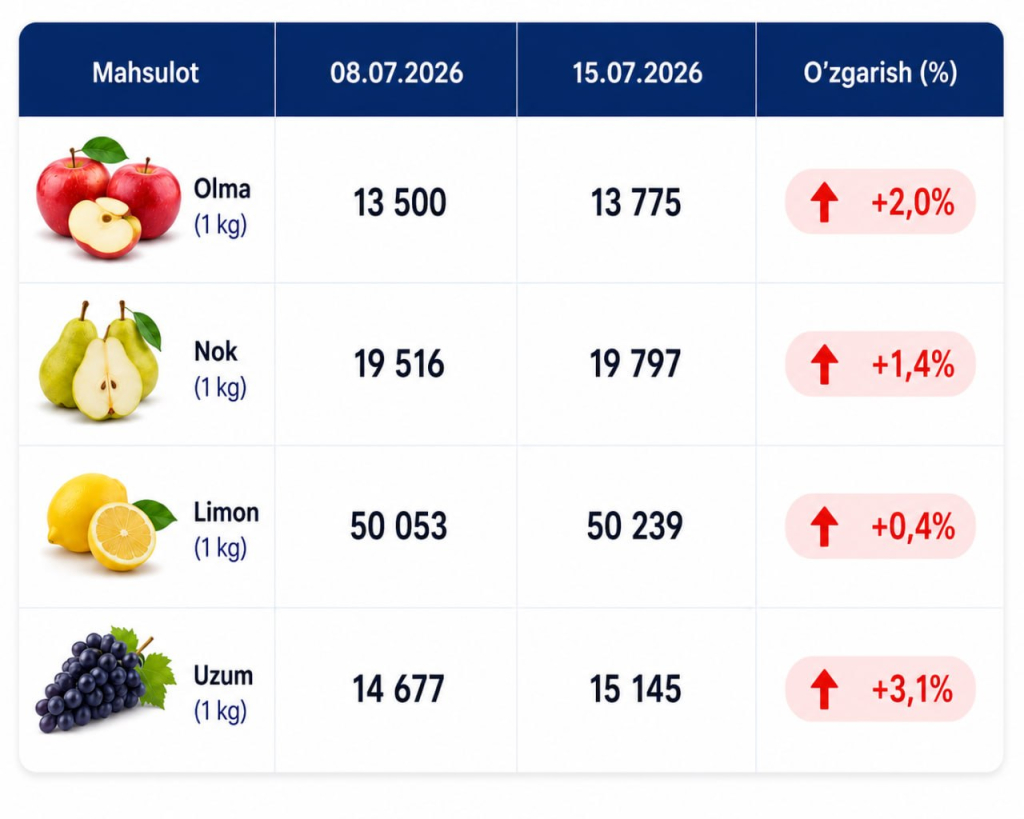Screen dimensions: 1024x819
Task: Click the red apples image
Action: coord(108,198)
